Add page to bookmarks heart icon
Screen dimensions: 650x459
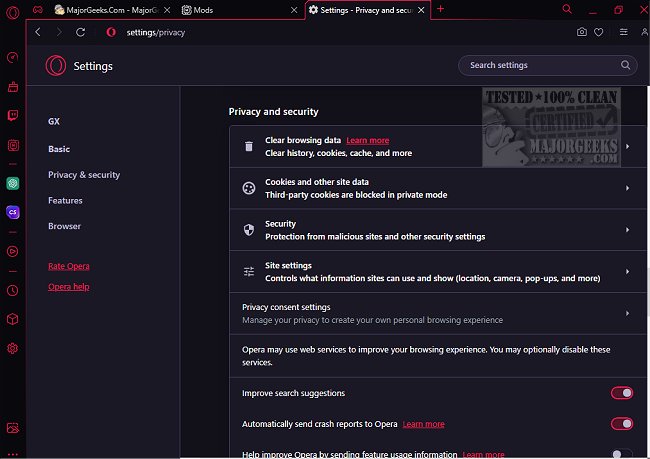(x=599, y=32)
